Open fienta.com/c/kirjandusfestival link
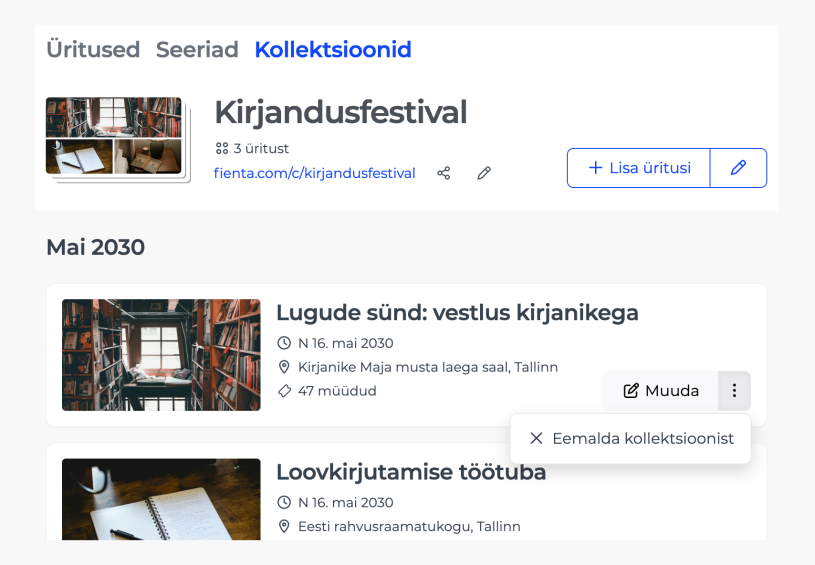Image resolution: width=815 pixels, height=565 pixels. pos(314,173)
